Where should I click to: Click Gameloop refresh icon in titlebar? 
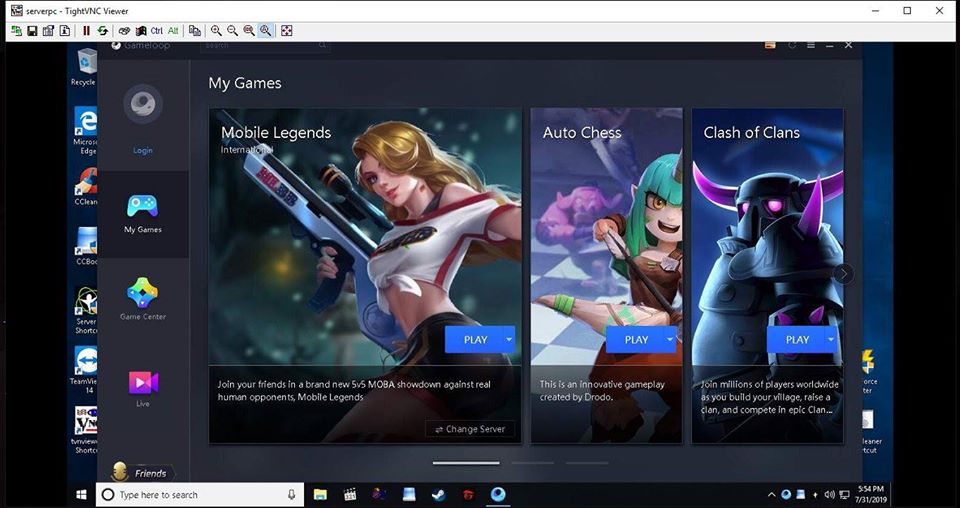click(792, 45)
